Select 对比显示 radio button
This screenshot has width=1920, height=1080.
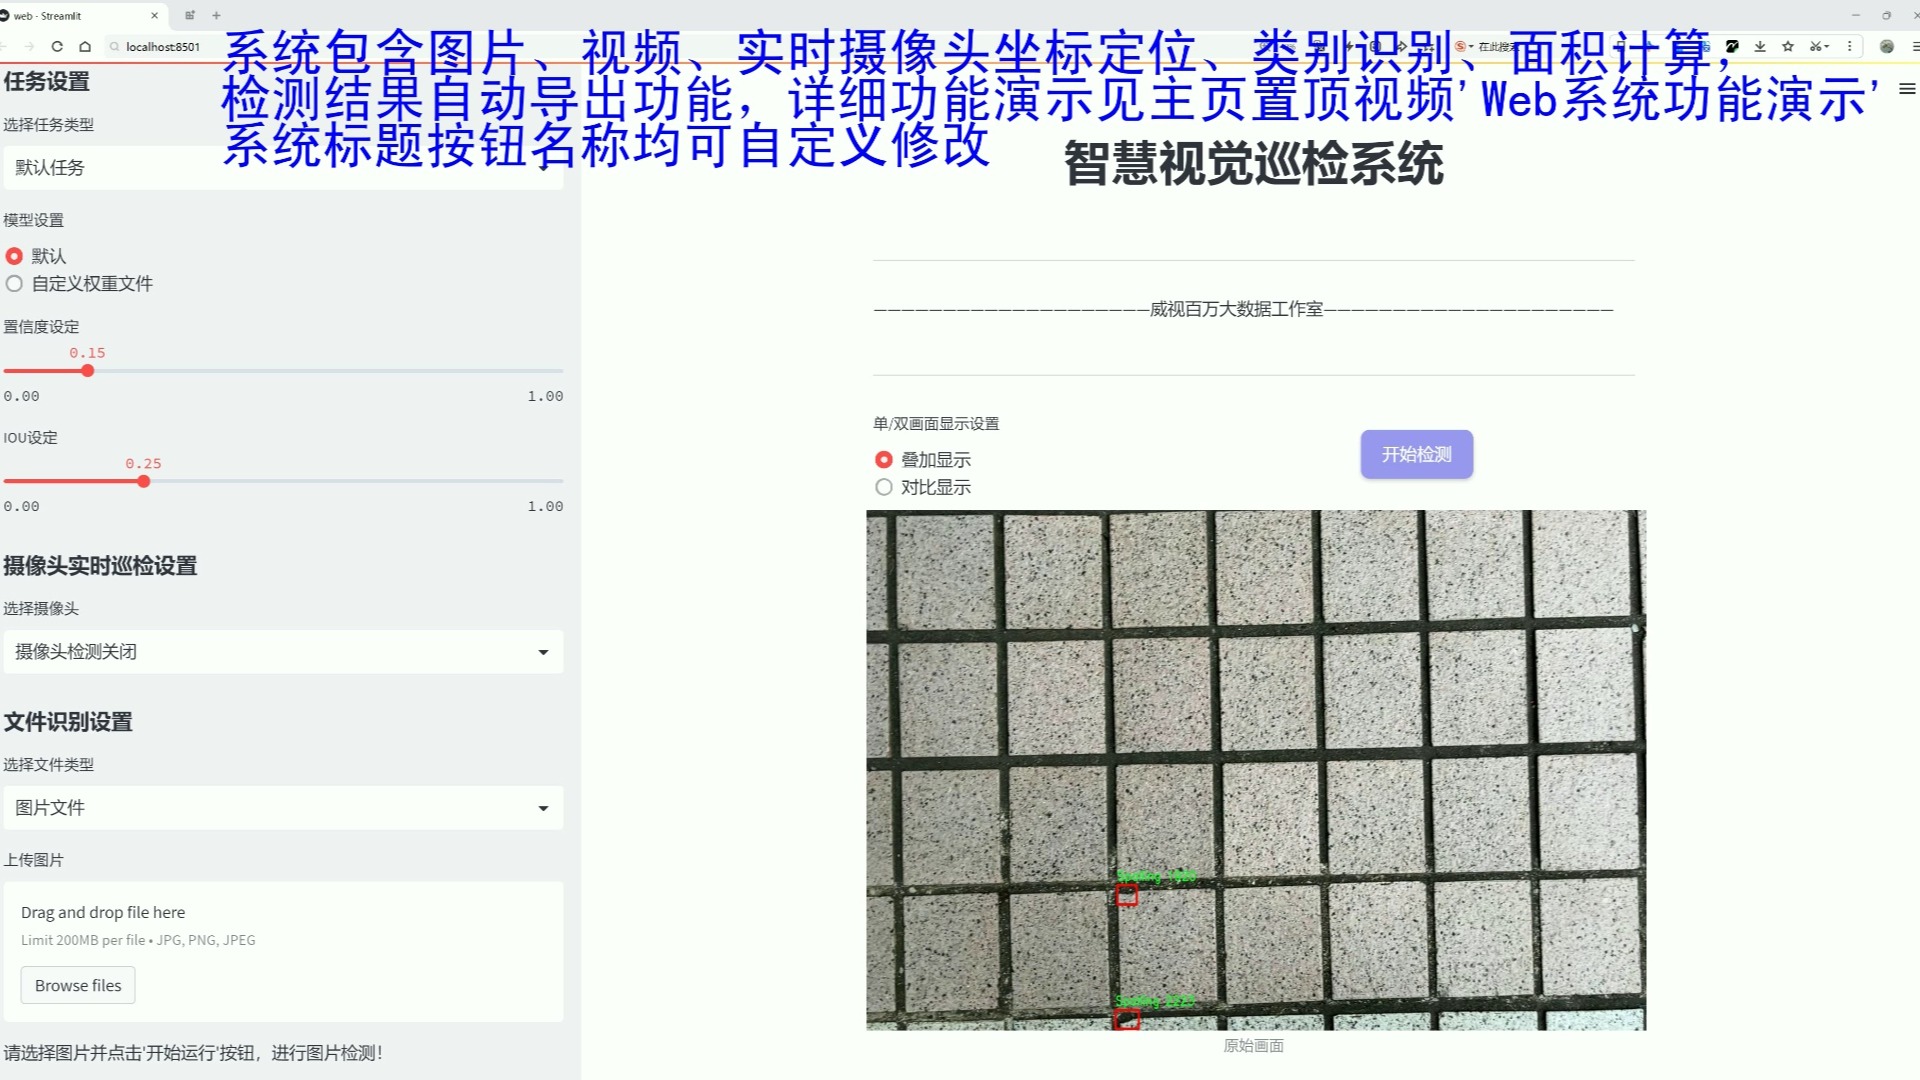tap(882, 487)
